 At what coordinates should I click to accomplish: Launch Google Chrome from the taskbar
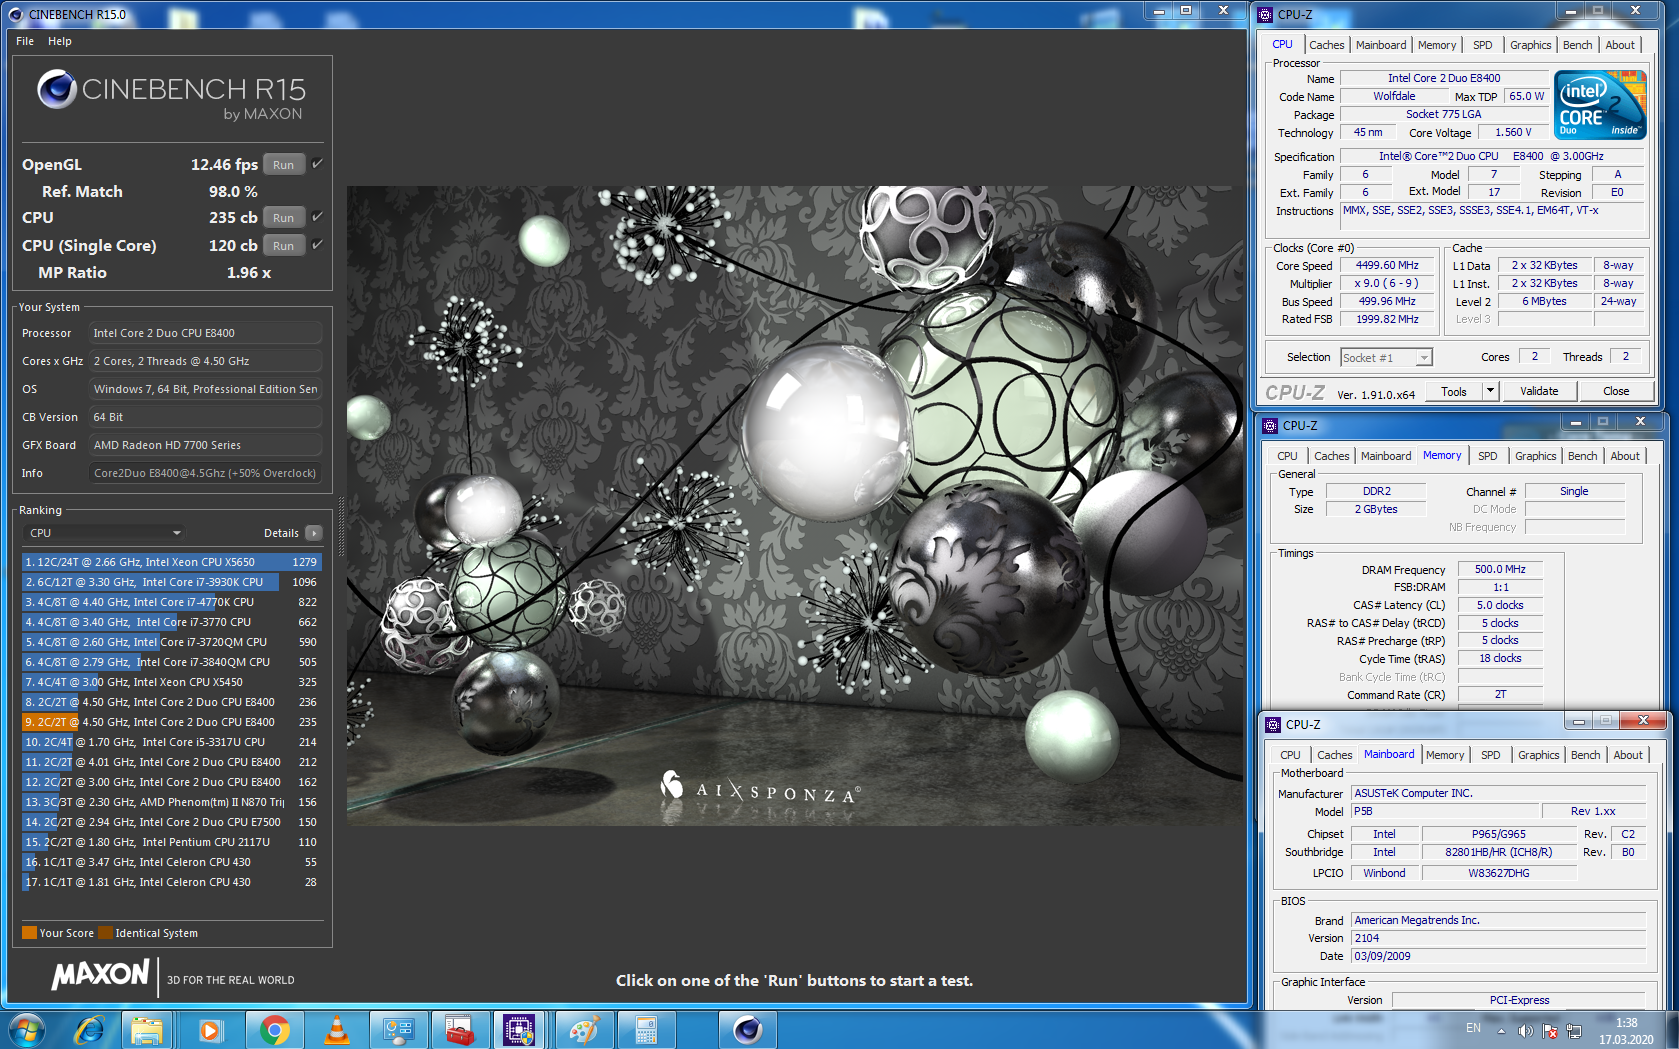(273, 1029)
